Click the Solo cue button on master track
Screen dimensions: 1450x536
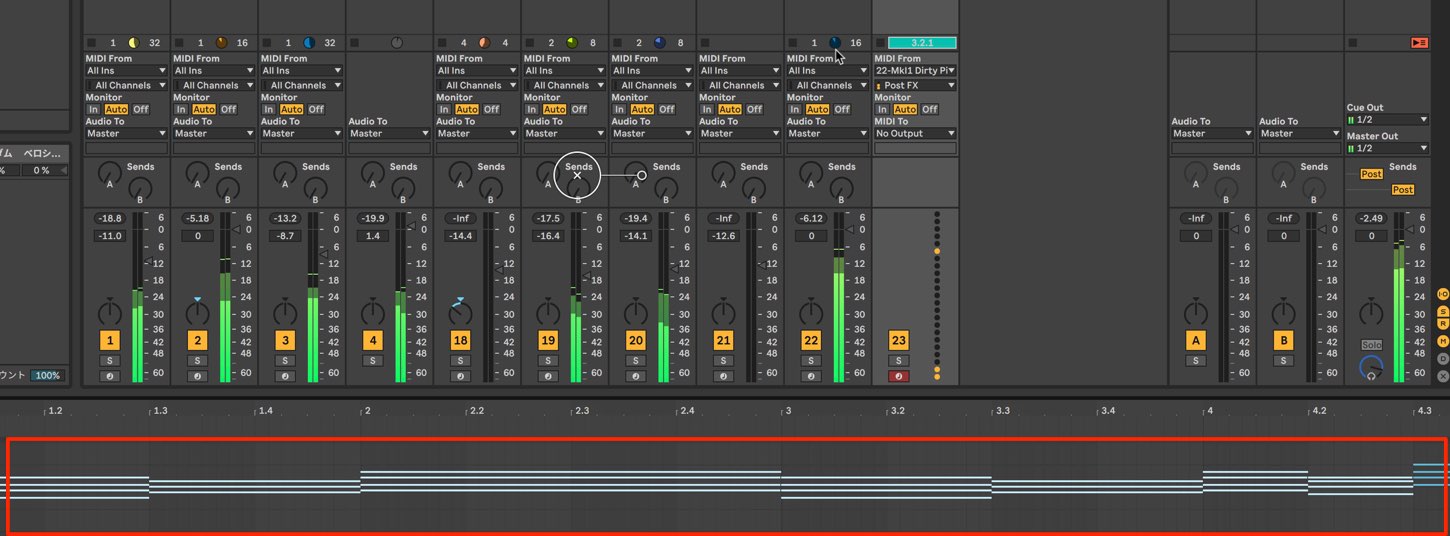pyautogui.click(x=1371, y=344)
